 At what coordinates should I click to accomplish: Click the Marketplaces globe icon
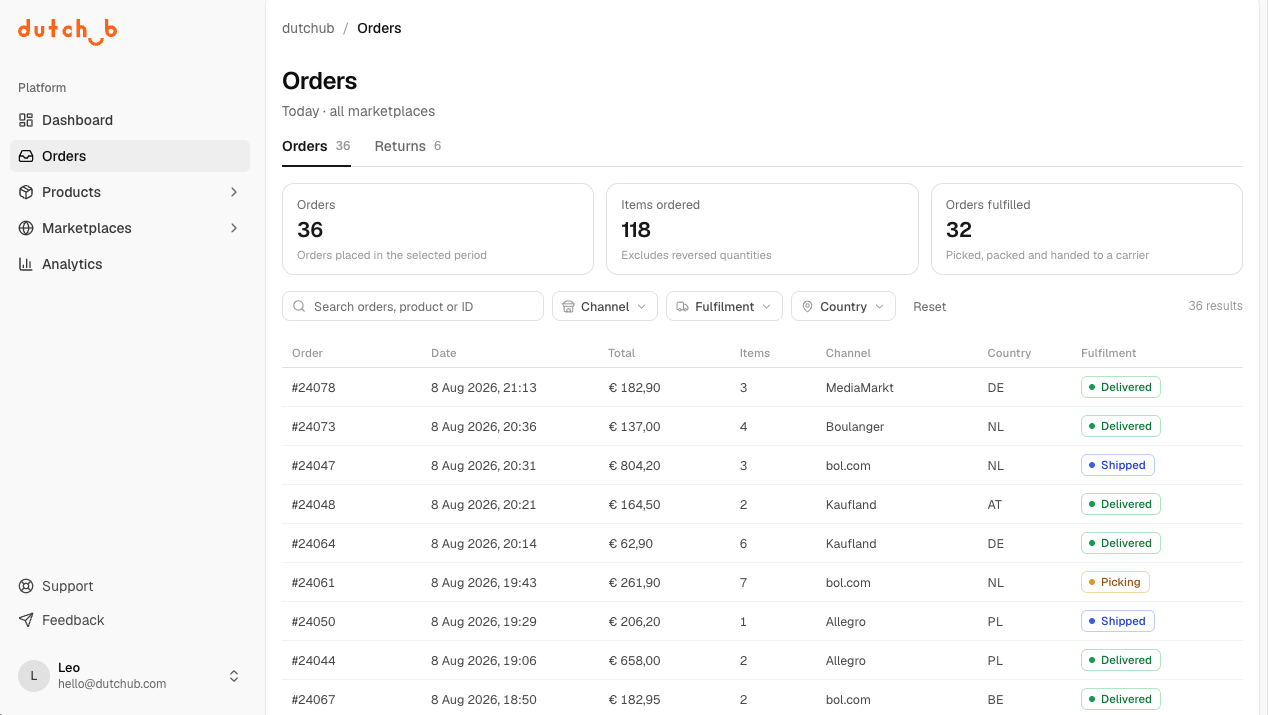(x=26, y=228)
